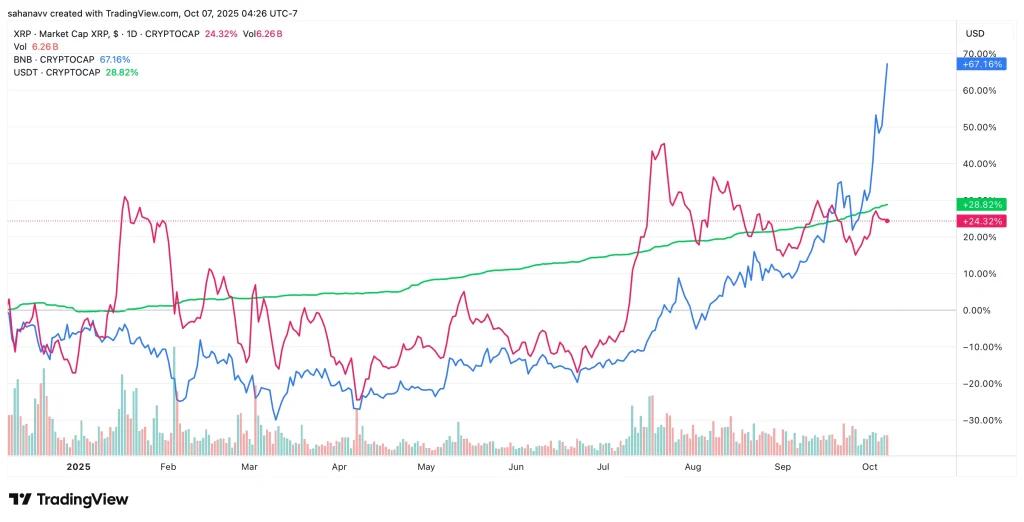
Task: Select the USDT CRYPTOCAP legend entry
Action: click(x=56, y=73)
